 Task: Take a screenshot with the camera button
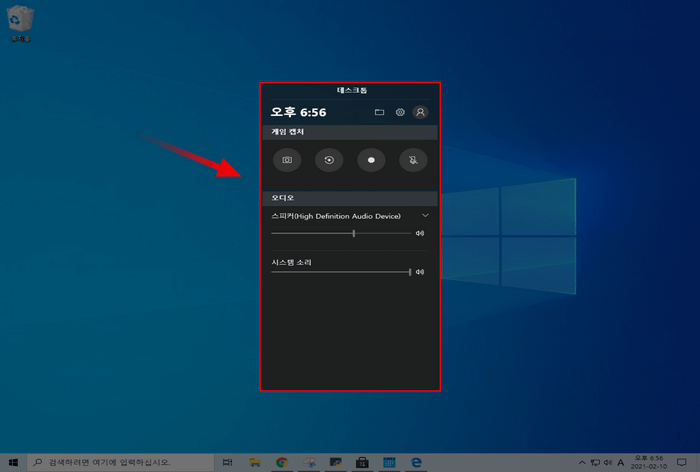[287, 160]
